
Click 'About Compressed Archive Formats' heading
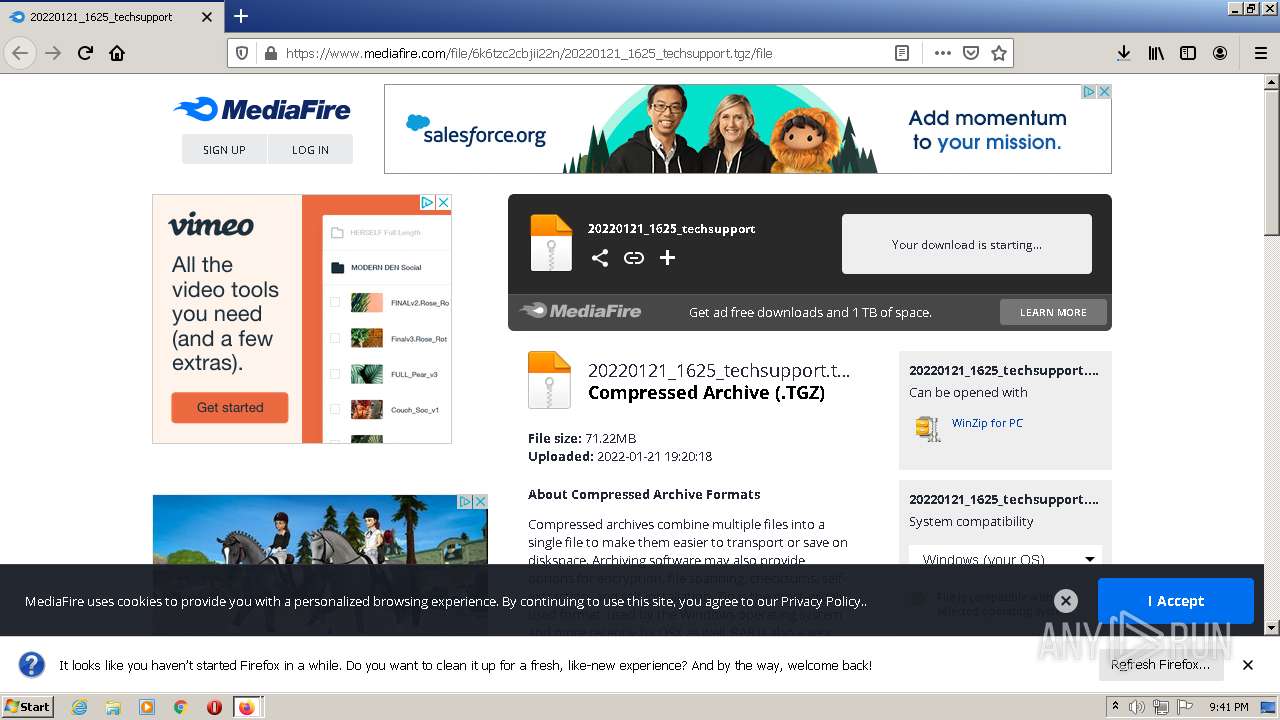pyautogui.click(x=644, y=494)
